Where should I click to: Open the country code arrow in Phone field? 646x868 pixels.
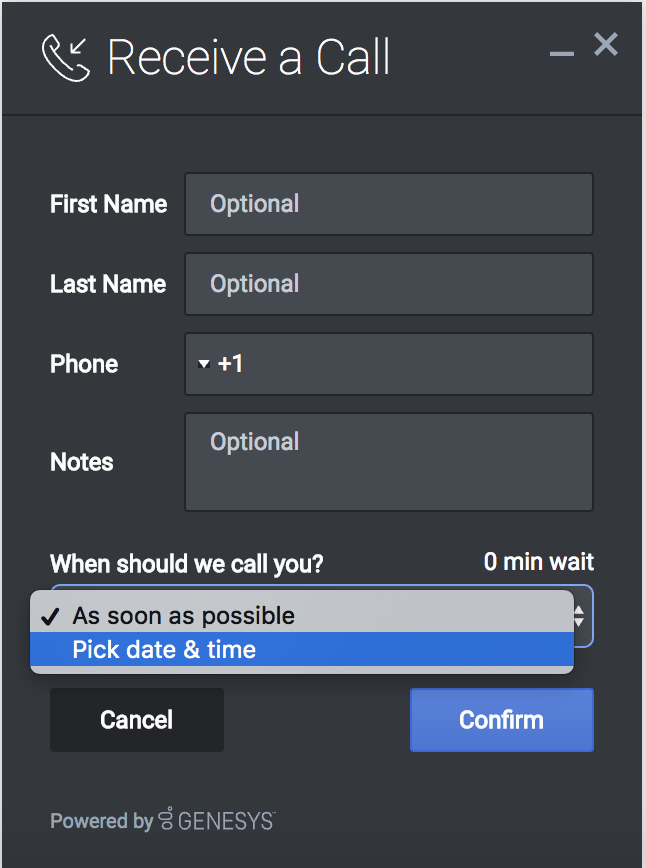pos(204,364)
